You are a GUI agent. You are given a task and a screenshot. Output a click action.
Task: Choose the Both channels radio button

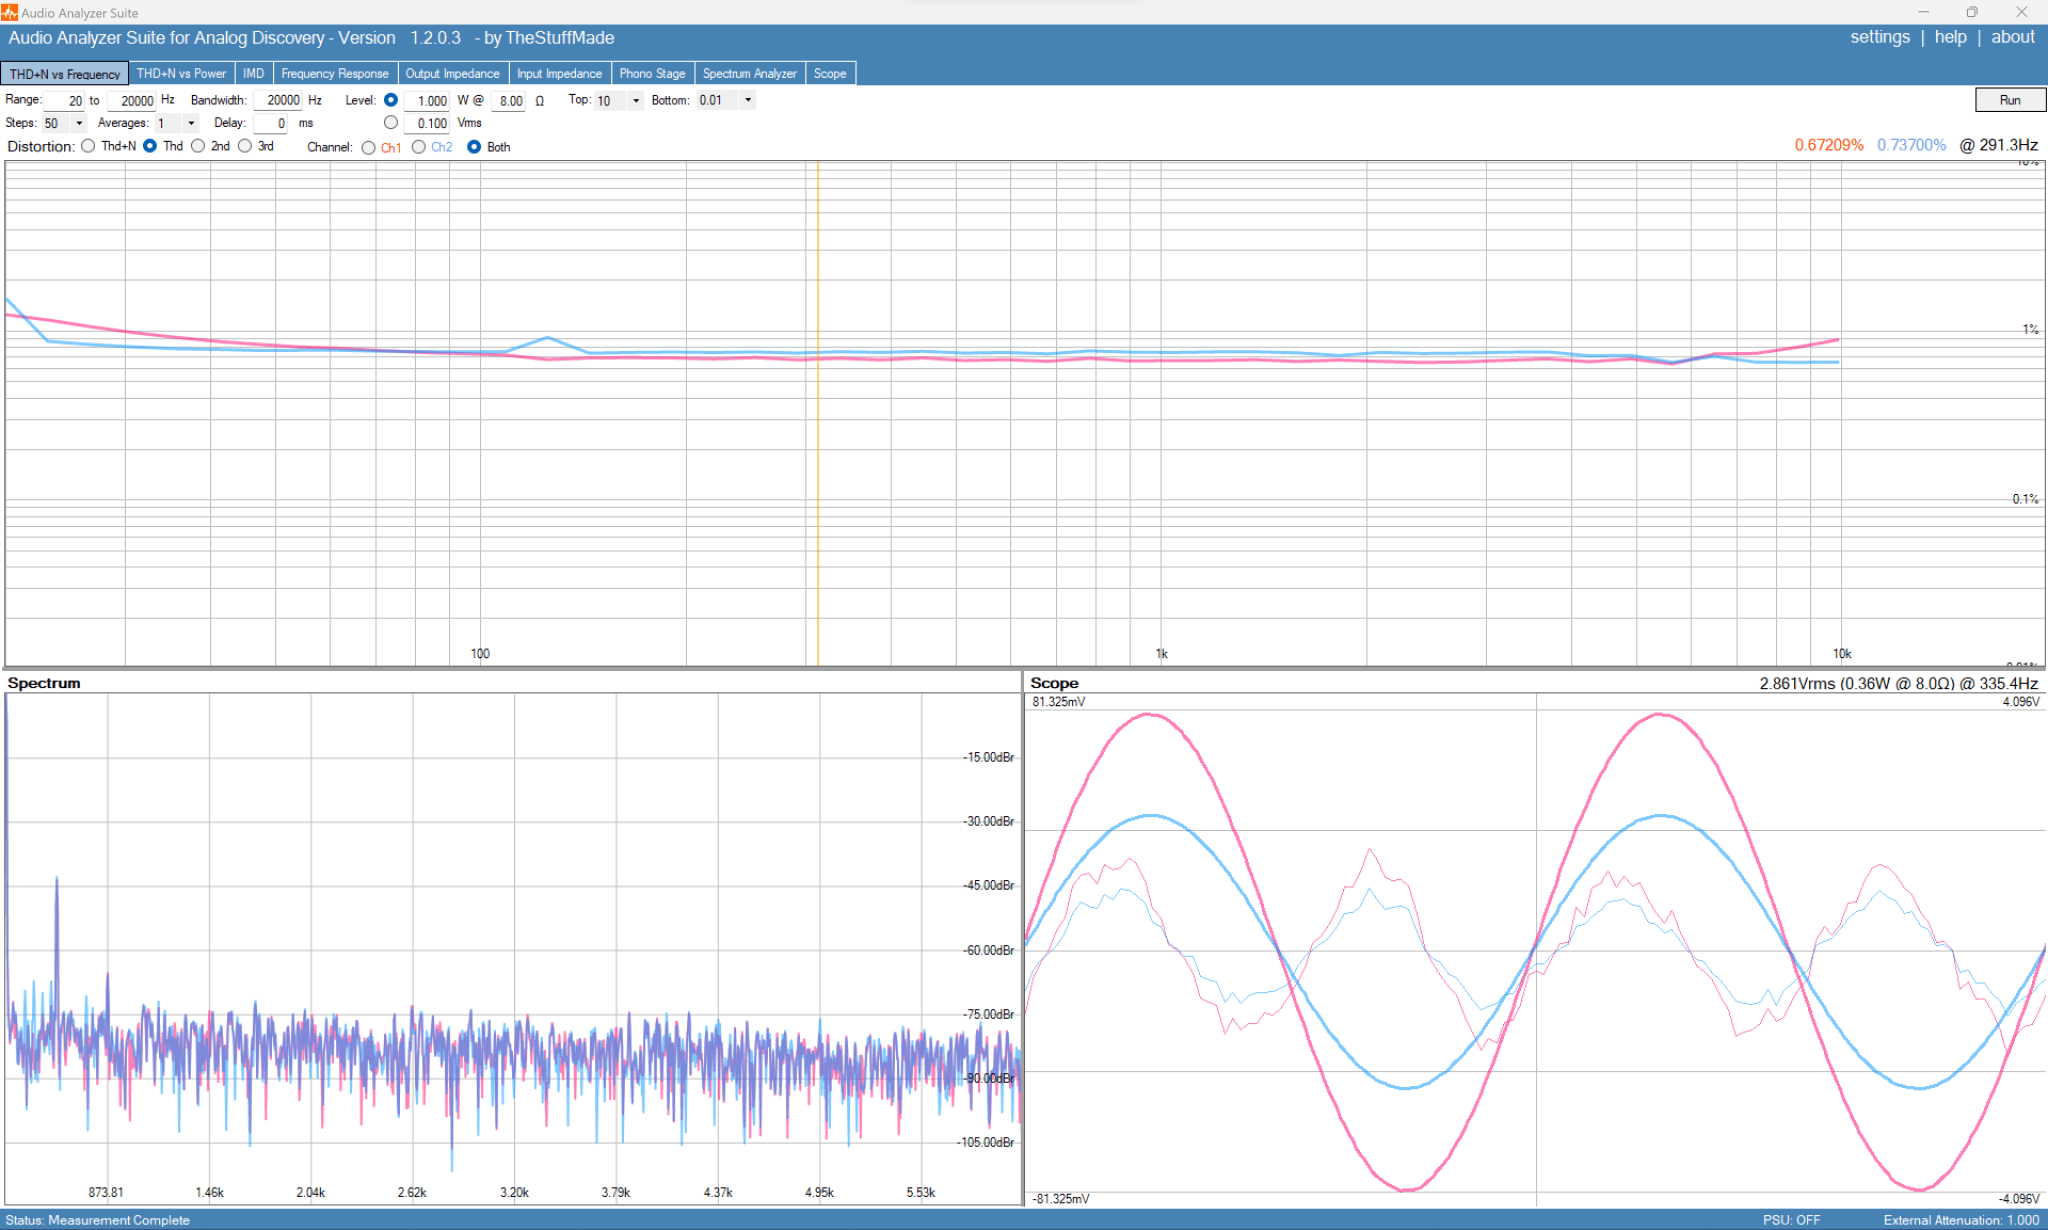coord(474,147)
